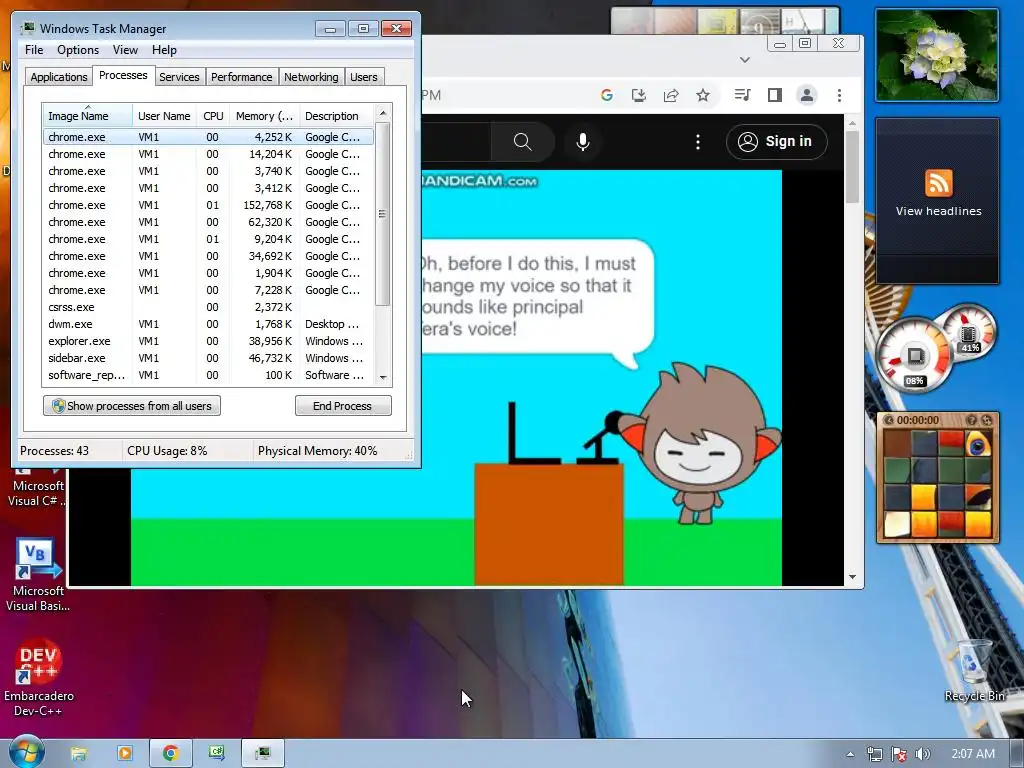Bookmark the page with the star icon
The height and width of the screenshot is (768, 1024).
pos(703,95)
